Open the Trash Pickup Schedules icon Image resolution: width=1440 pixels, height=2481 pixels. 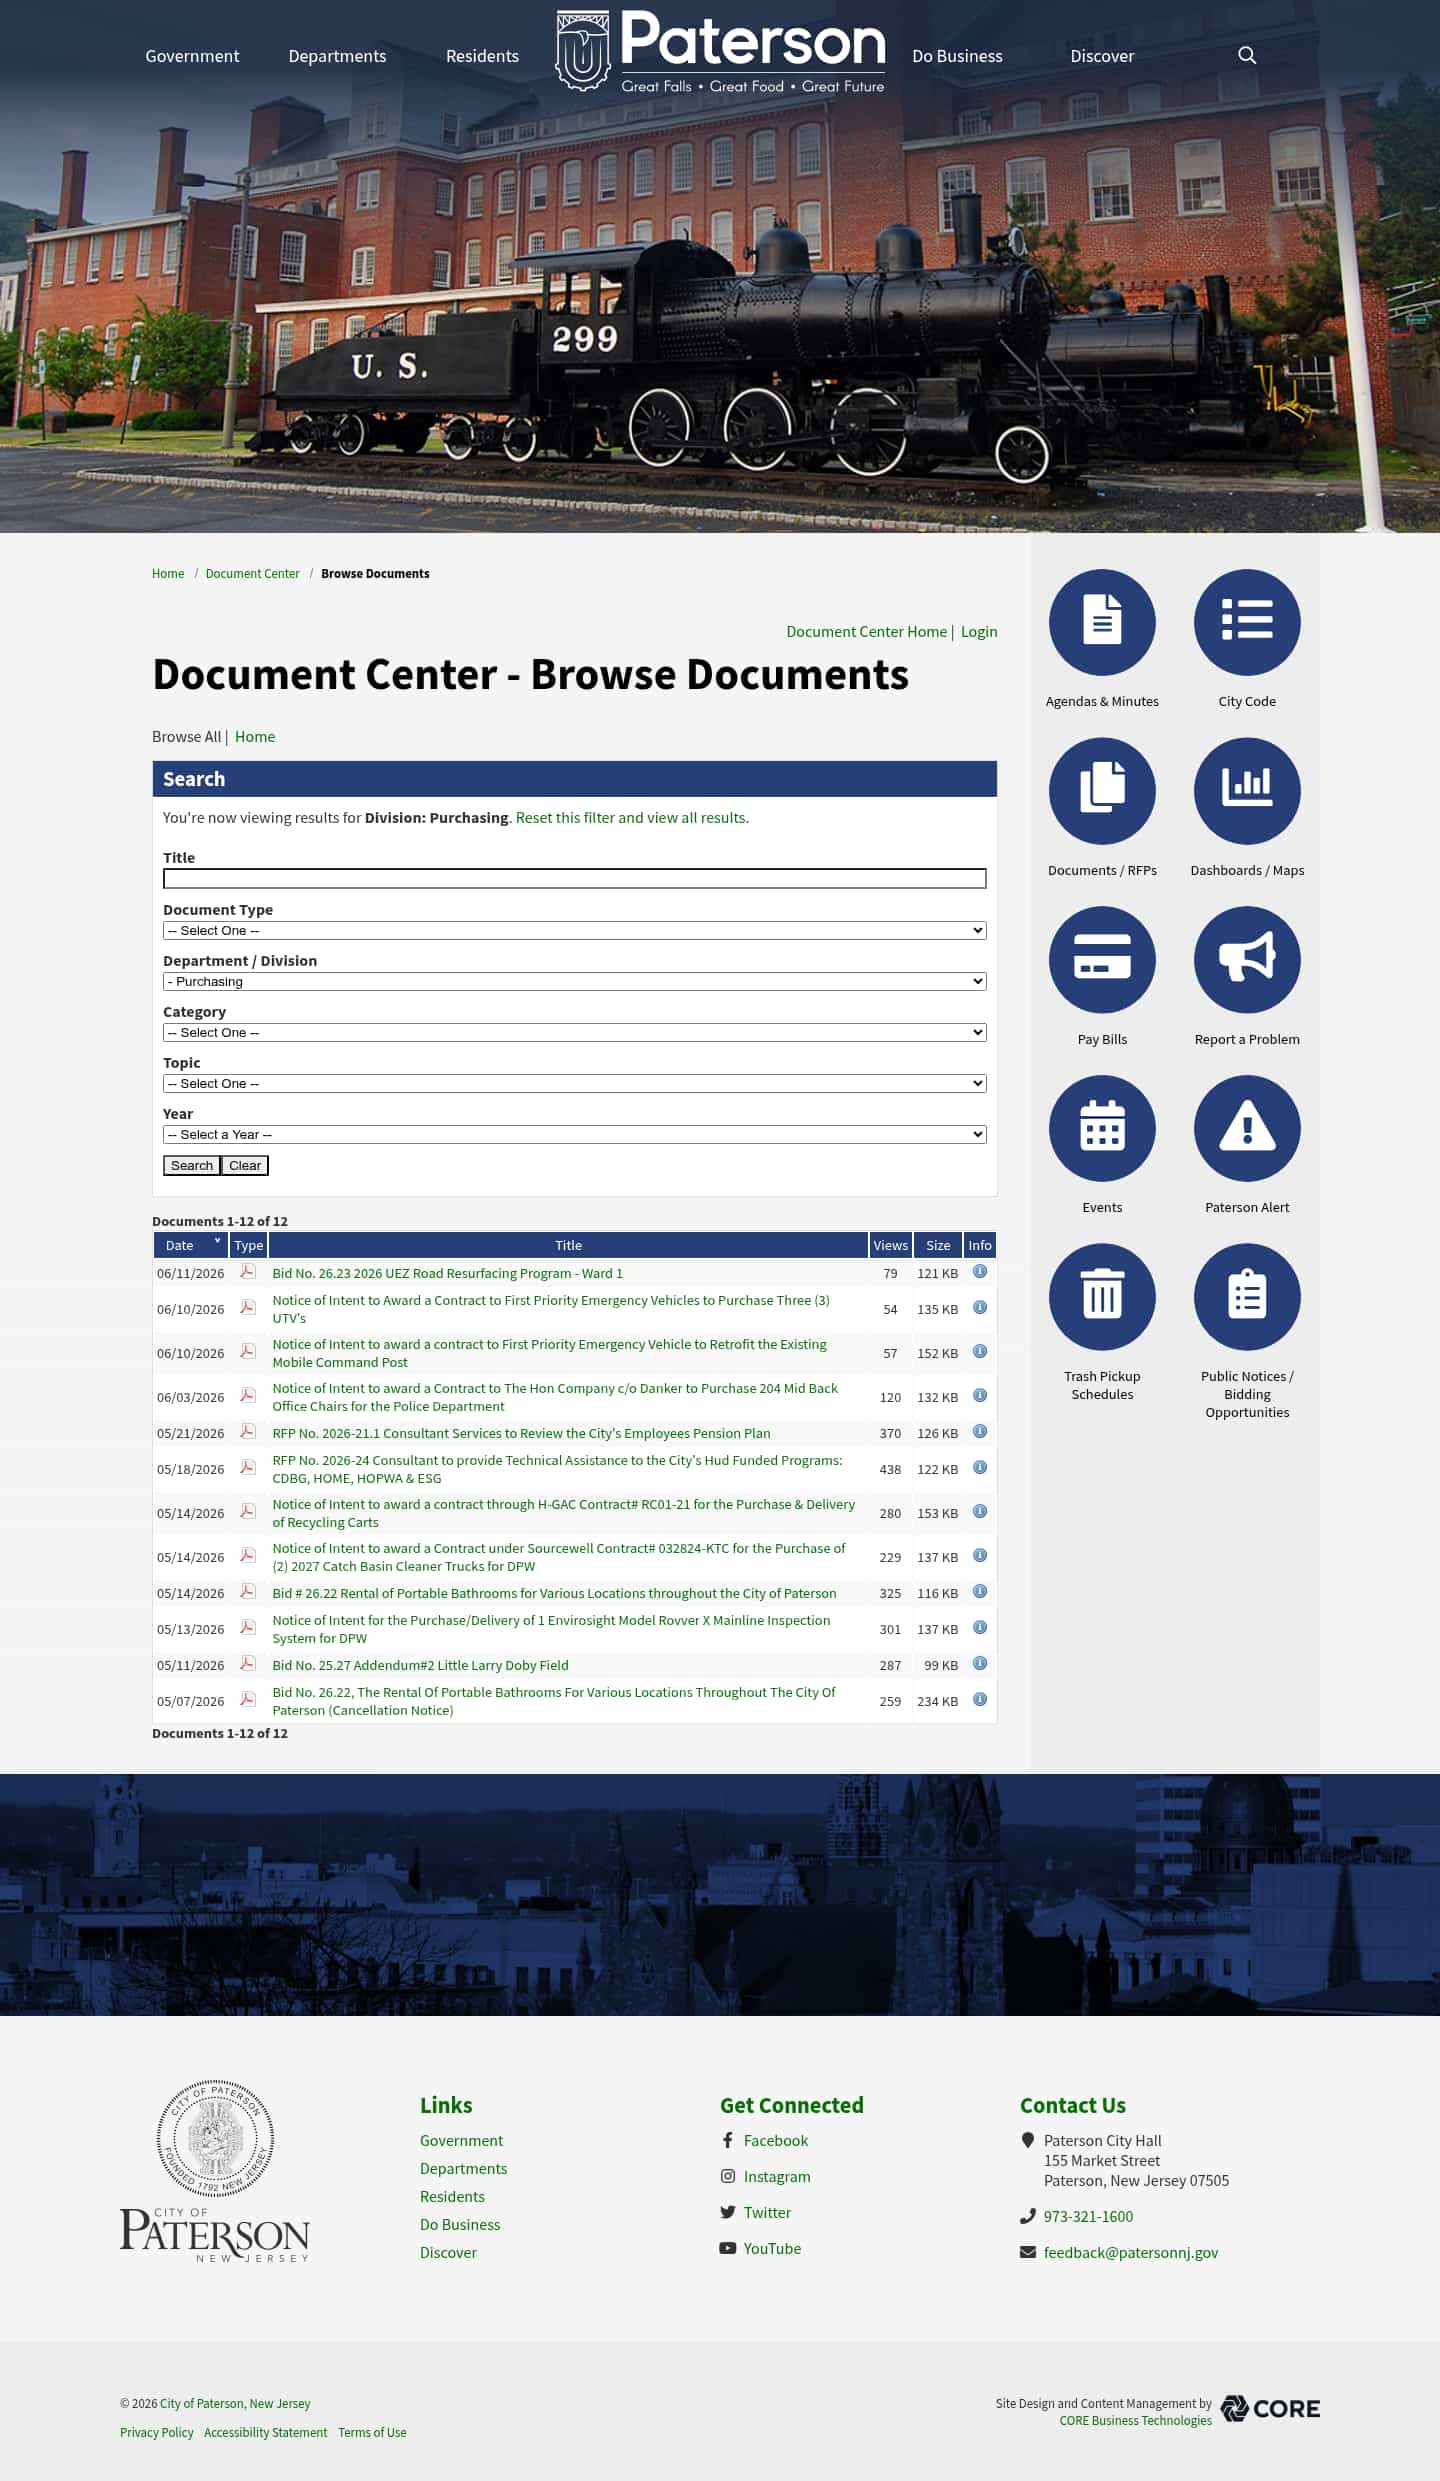pyautogui.click(x=1102, y=1297)
